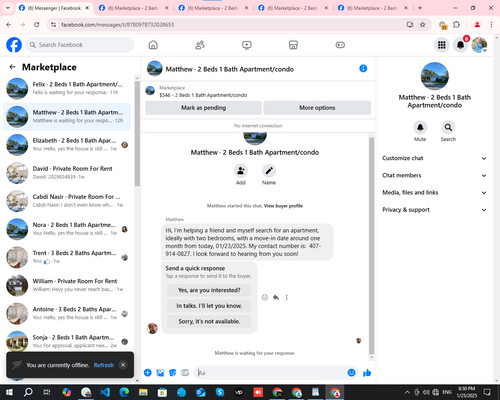The image size is (500, 400).
Task: Open File Explorer from taskbar
Action: click(143, 392)
